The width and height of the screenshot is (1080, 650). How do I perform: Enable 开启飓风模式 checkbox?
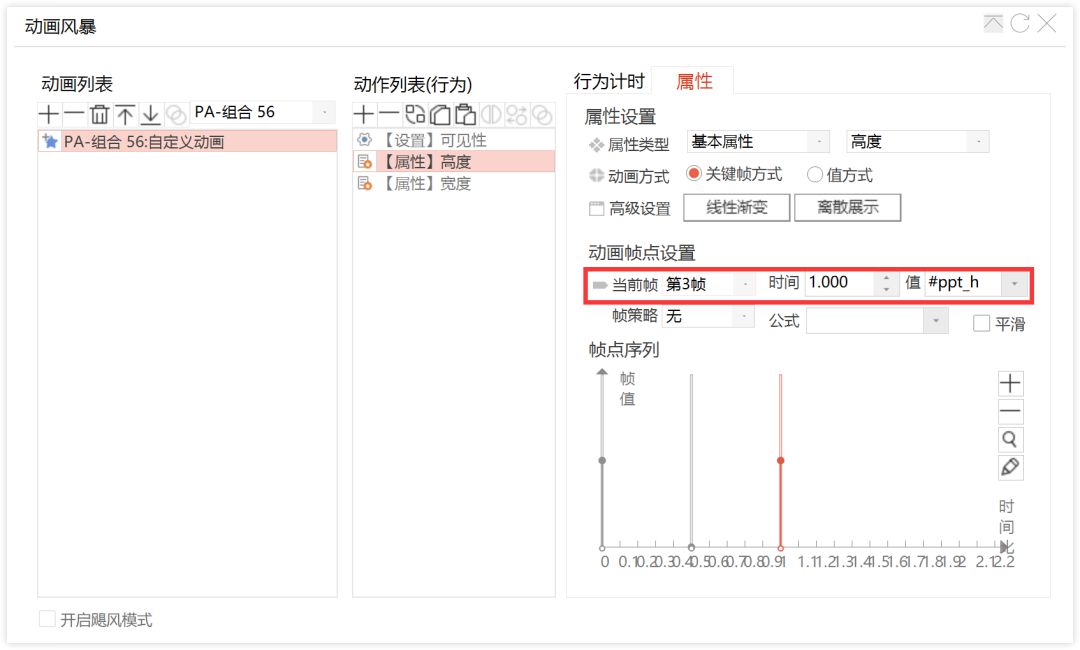click(x=48, y=619)
